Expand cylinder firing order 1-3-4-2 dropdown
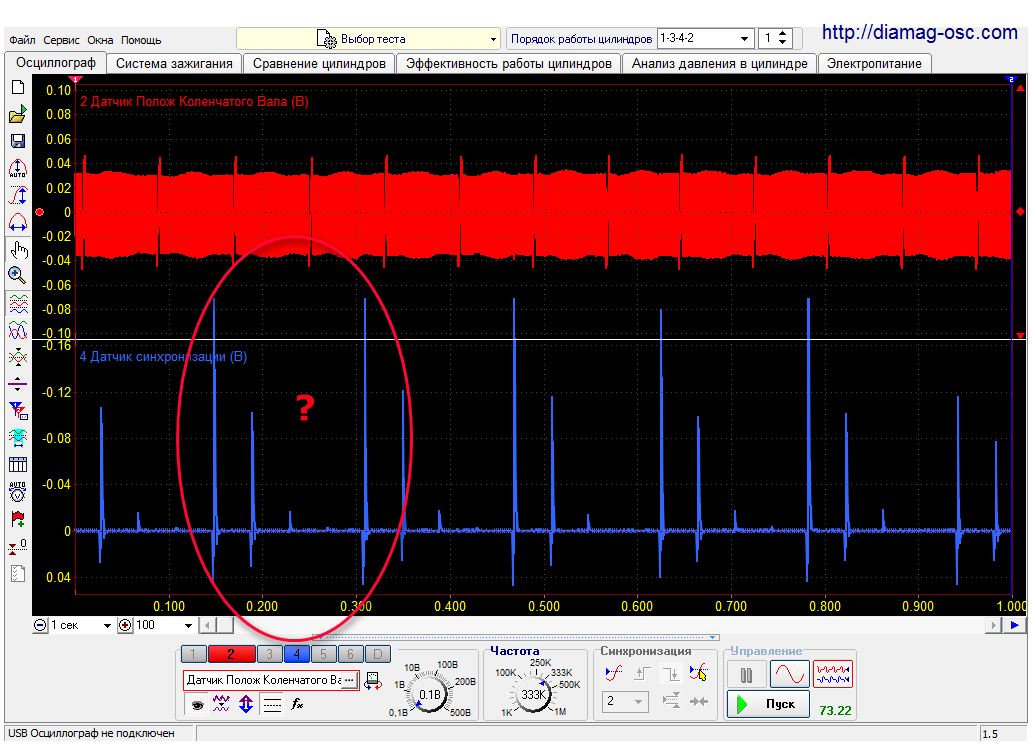The image size is (1032, 746). pos(744,39)
